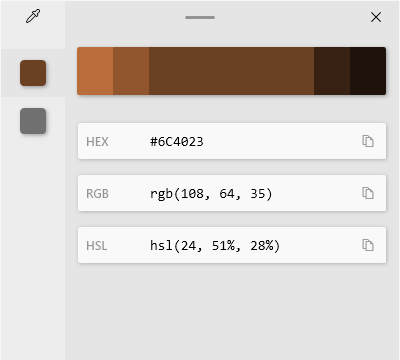Select the brown swatch in color history
The image size is (400, 360).
[x=33, y=73]
